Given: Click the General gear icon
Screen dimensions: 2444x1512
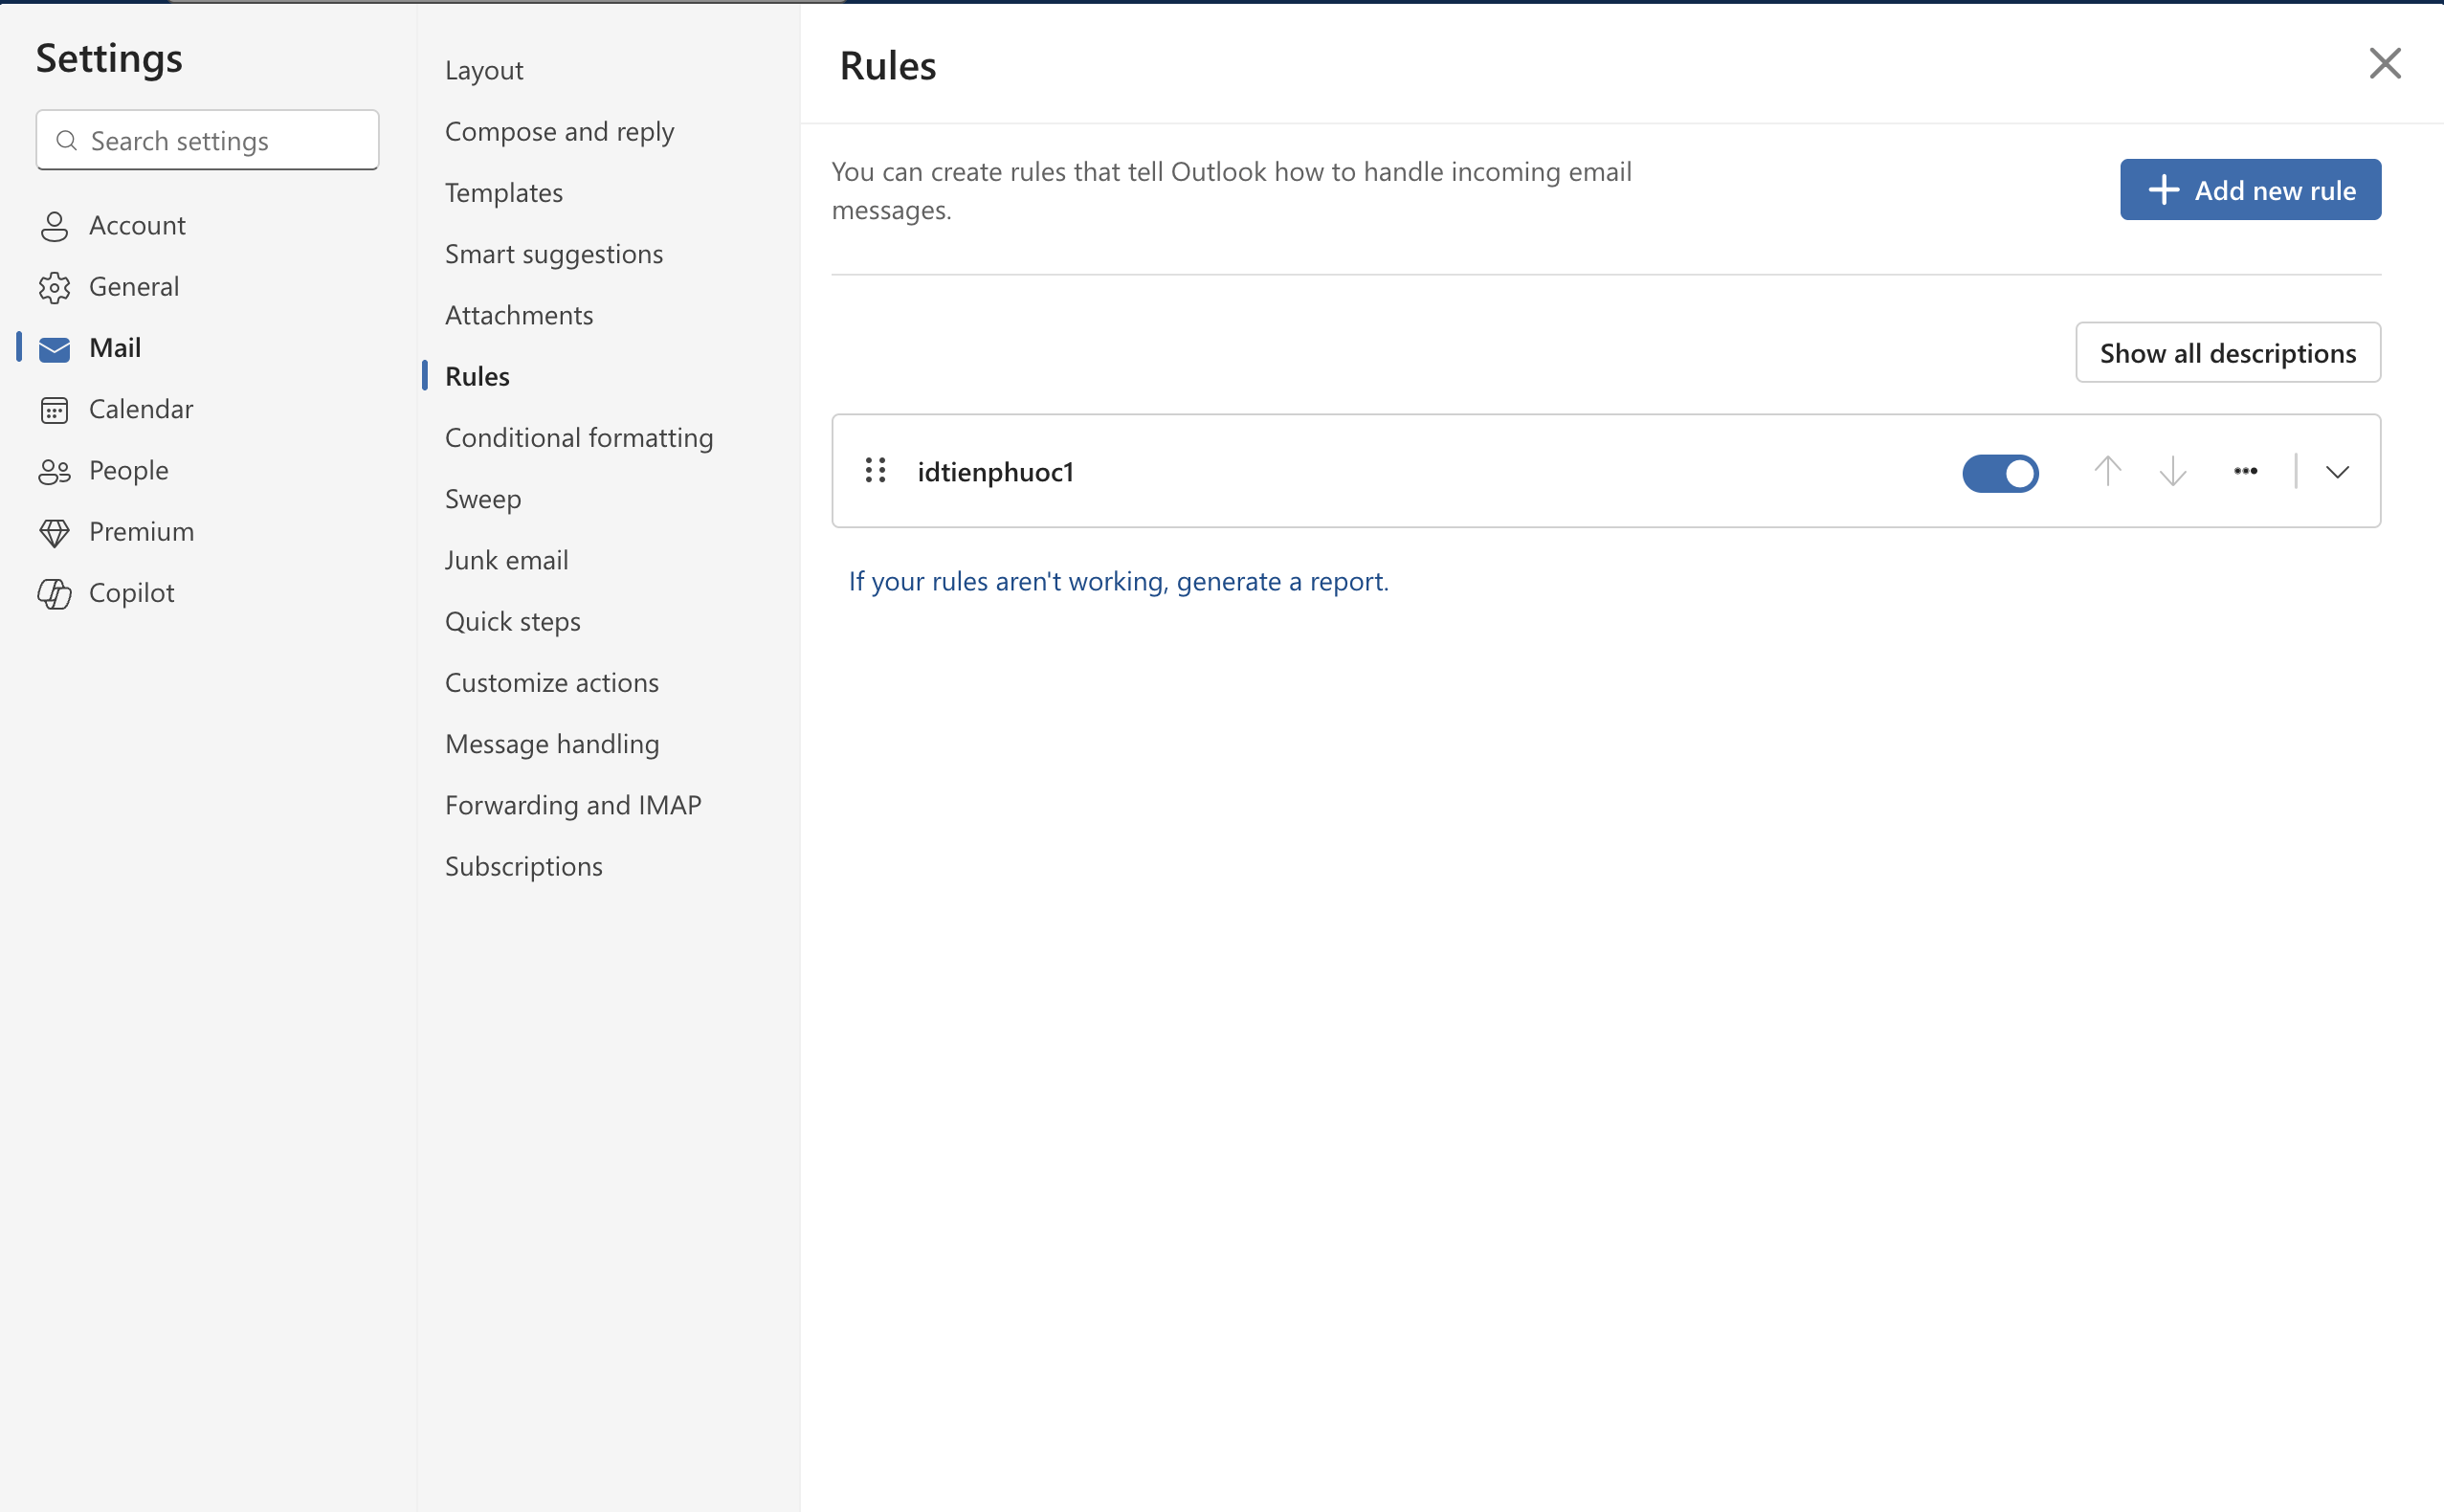Looking at the screenshot, I should point(54,287).
